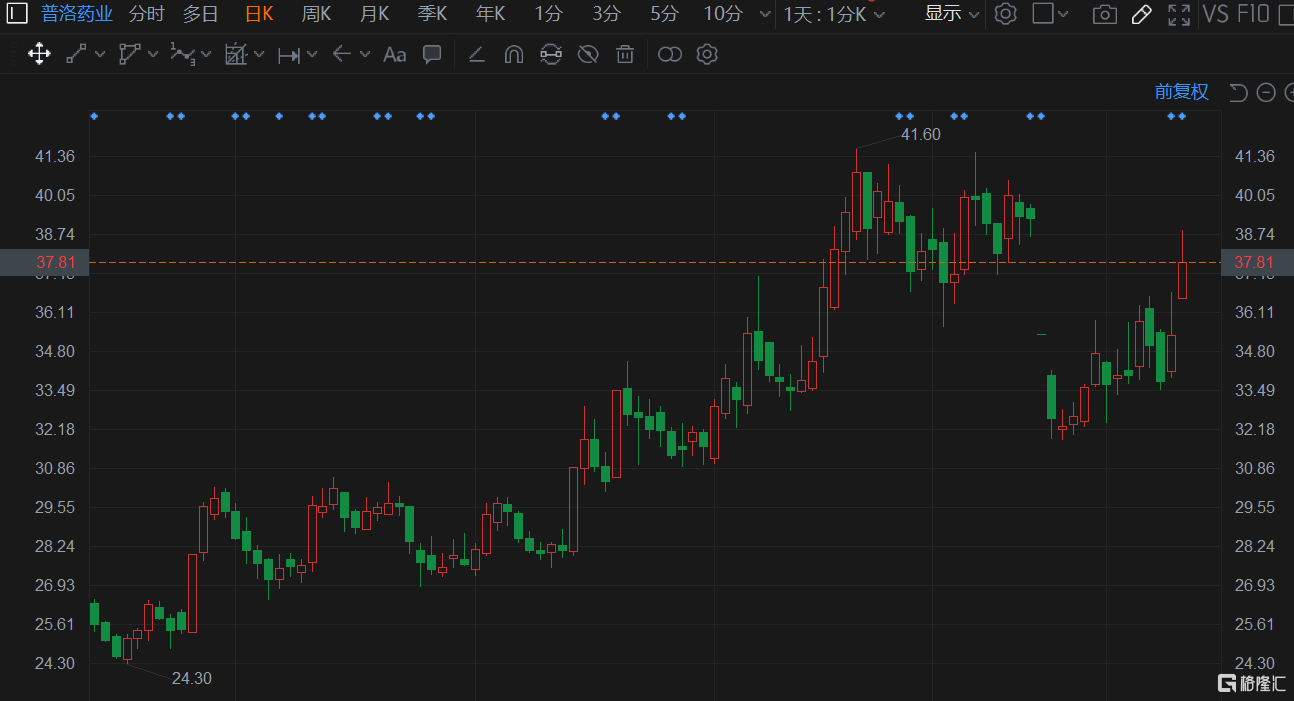Toggle the left sidebar panel icon
The width and height of the screenshot is (1294, 701).
pos(16,14)
